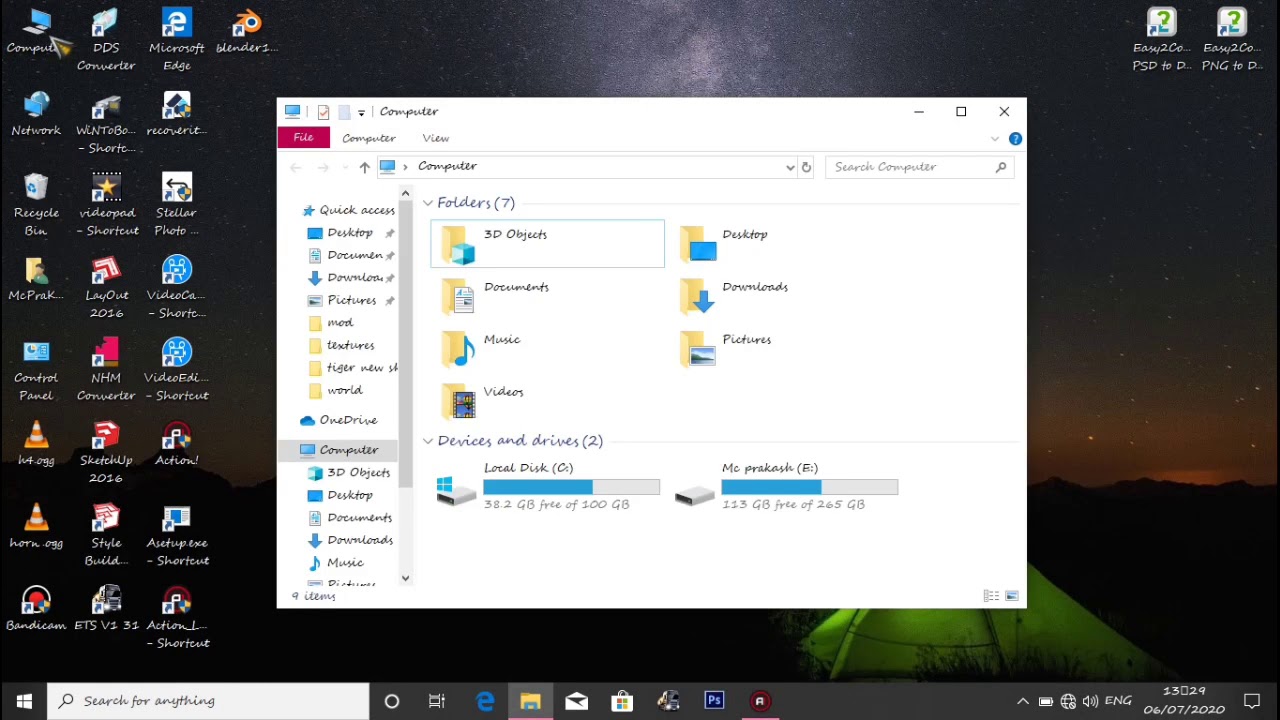Select ETS V1 31 desktop icon

click(106, 609)
